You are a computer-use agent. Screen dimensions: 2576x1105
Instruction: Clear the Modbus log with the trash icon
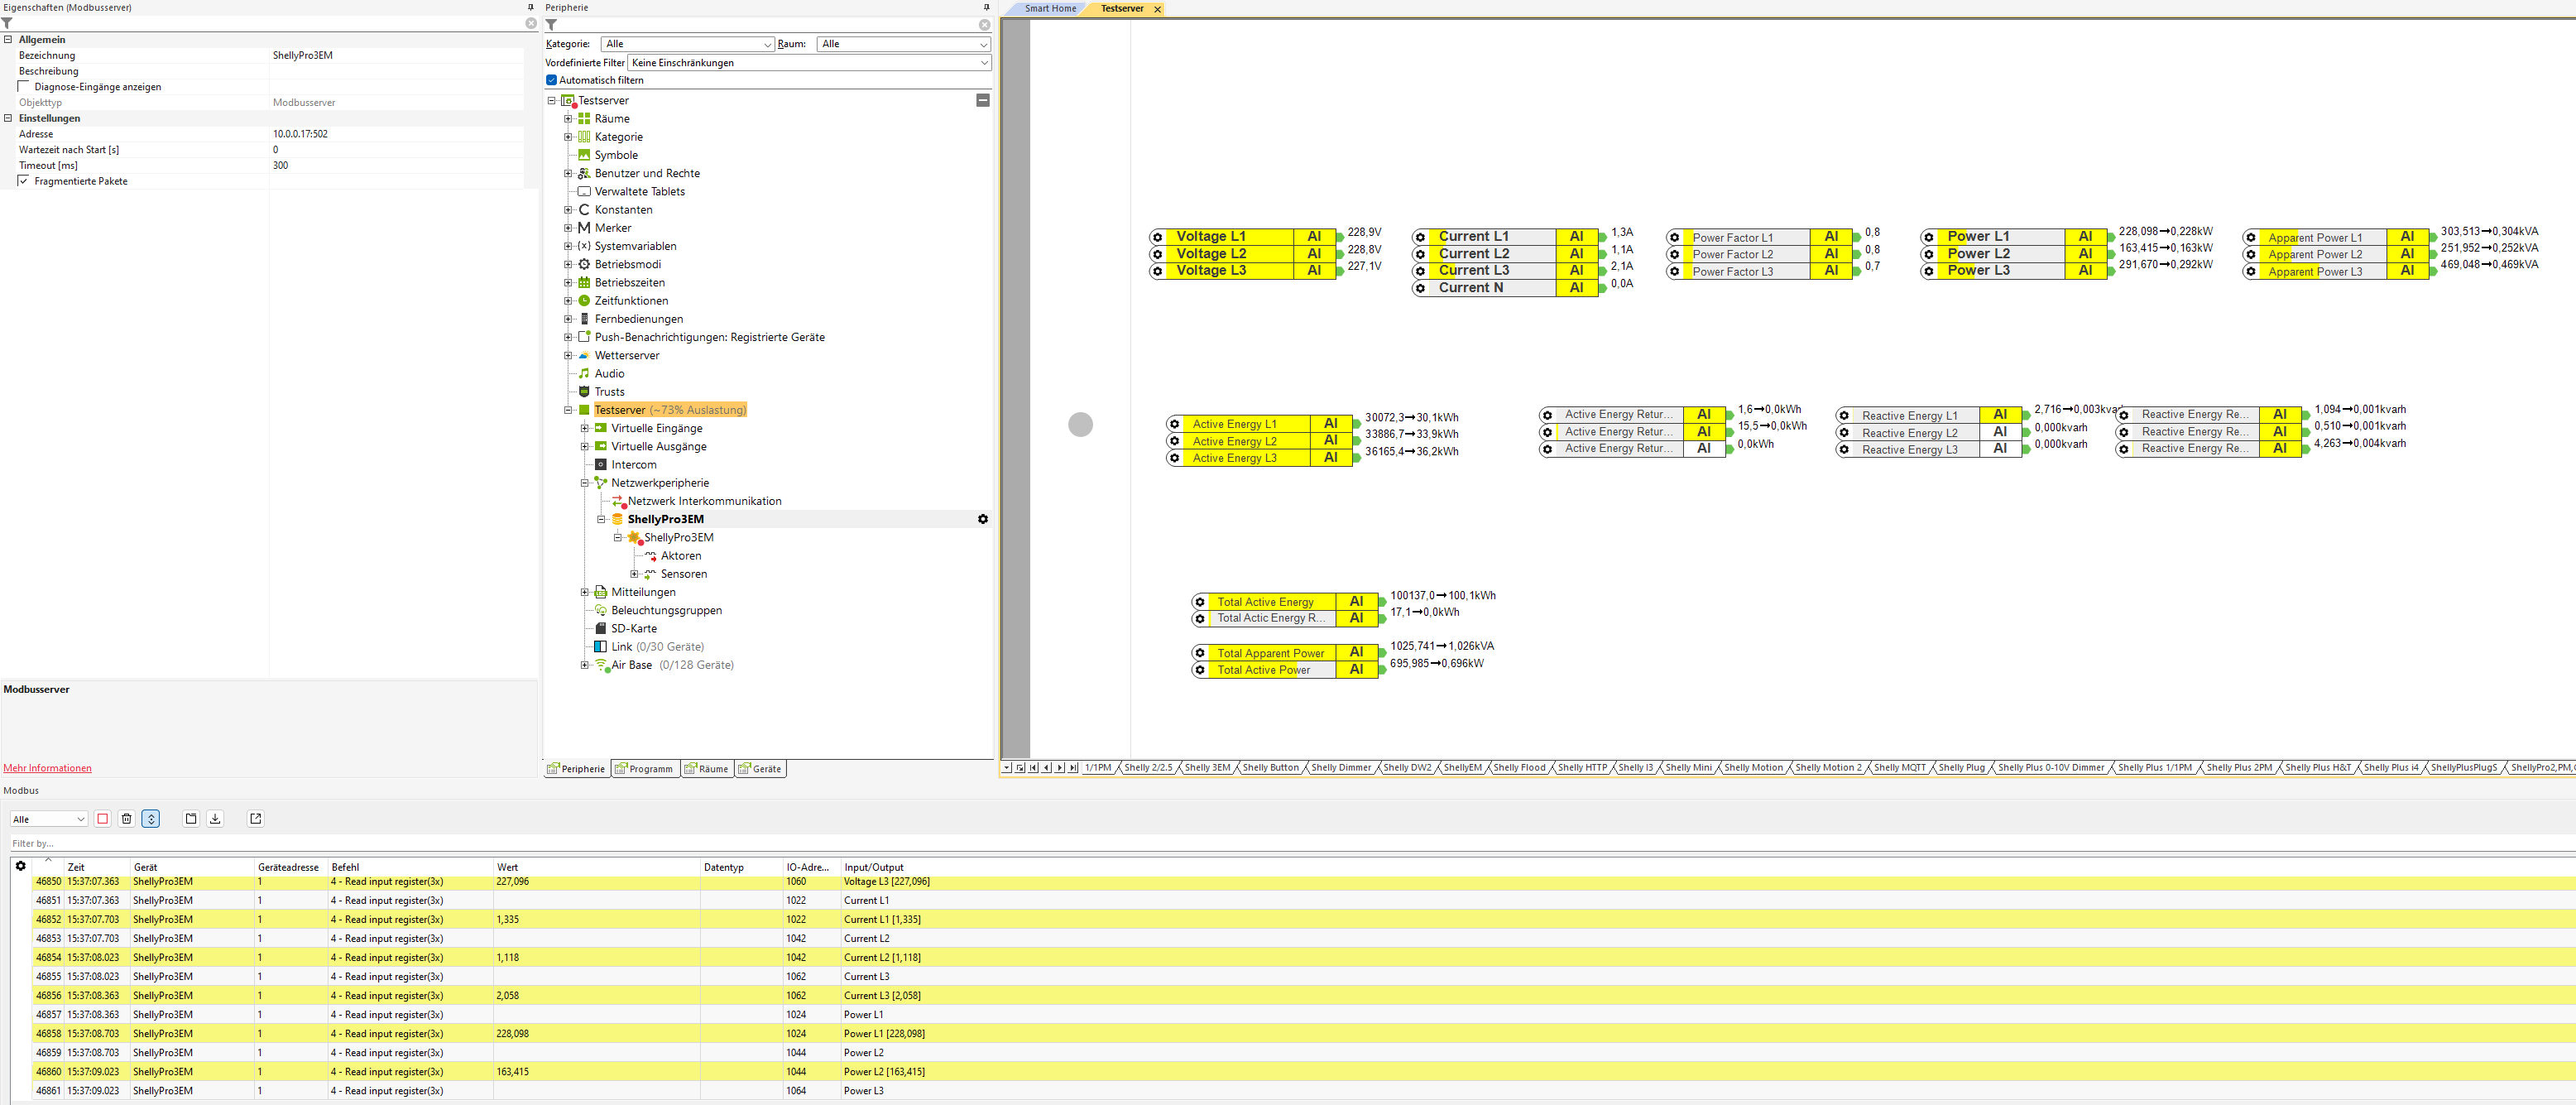(x=126, y=818)
